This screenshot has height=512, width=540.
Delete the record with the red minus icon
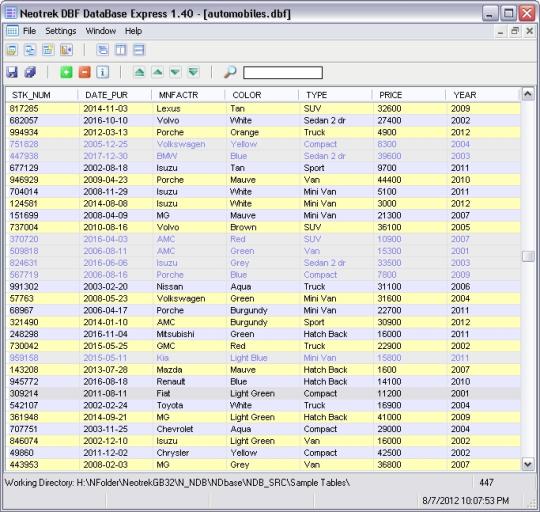(84, 72)
